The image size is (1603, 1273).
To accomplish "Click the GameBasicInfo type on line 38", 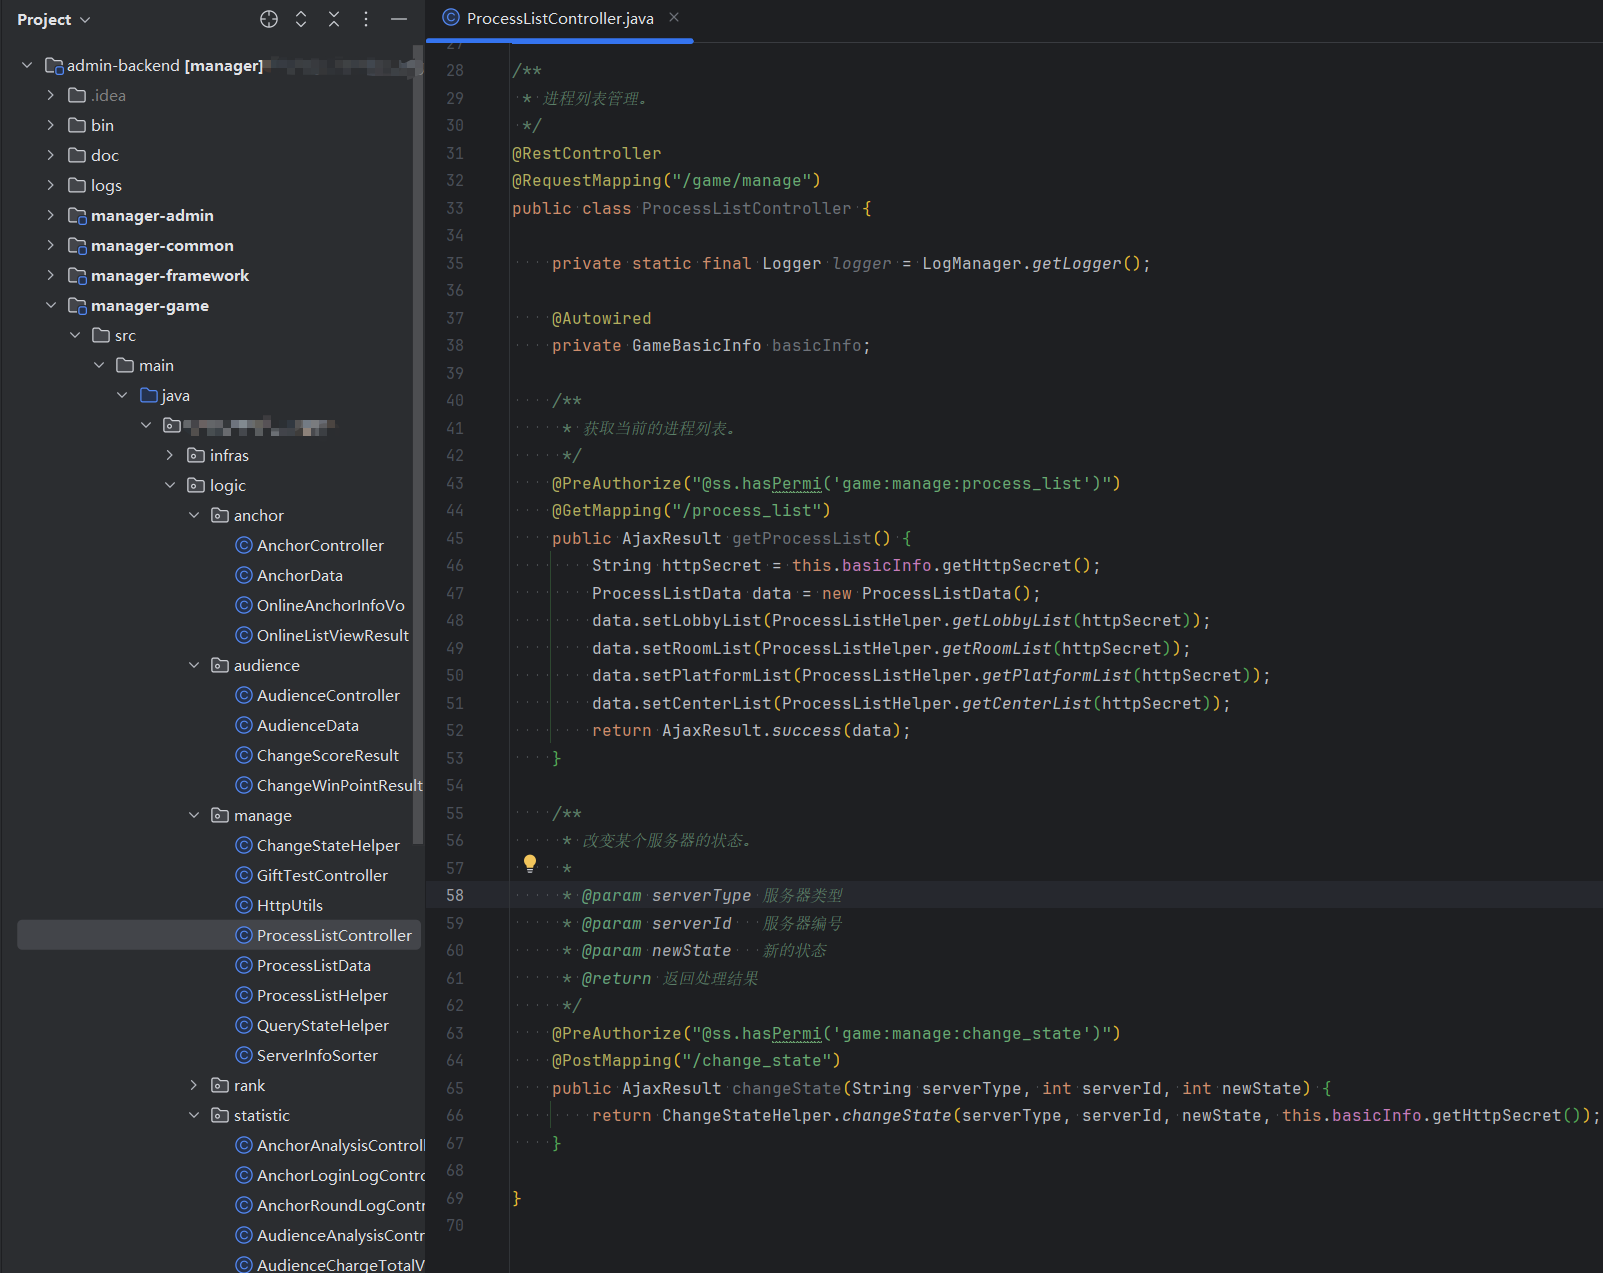I will [x=697, y=345].
